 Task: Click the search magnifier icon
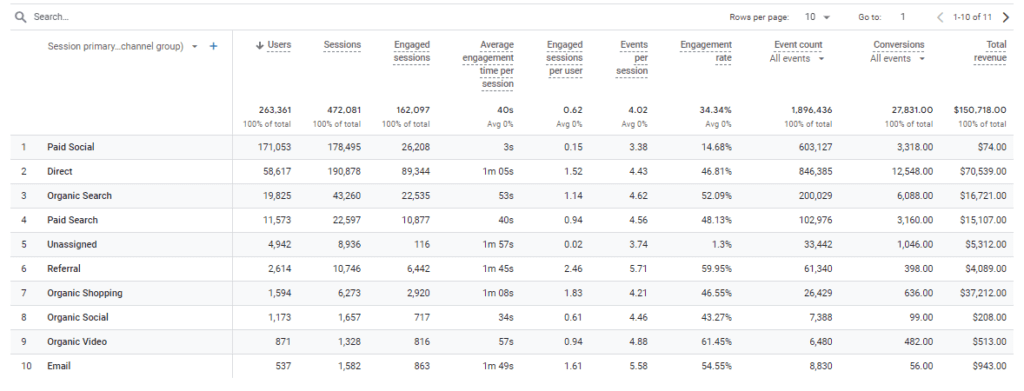(21, 17)
